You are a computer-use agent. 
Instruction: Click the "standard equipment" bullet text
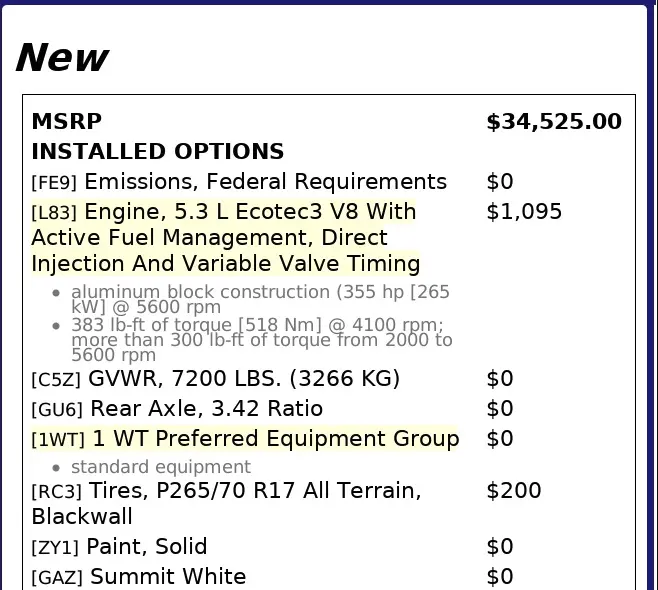tap(161, 467)
